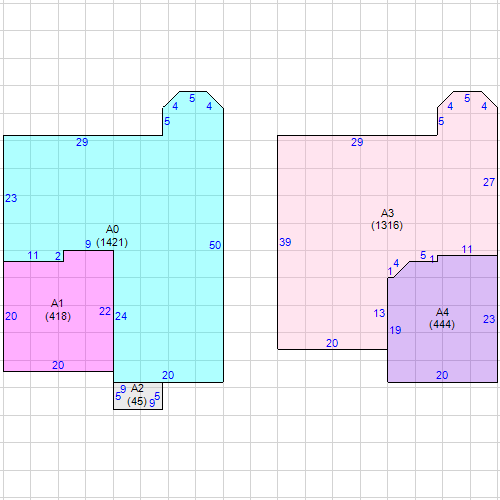Click the 20 dimension along A3's bottom edge
This screenshot has width=500, height=500.
332,343
